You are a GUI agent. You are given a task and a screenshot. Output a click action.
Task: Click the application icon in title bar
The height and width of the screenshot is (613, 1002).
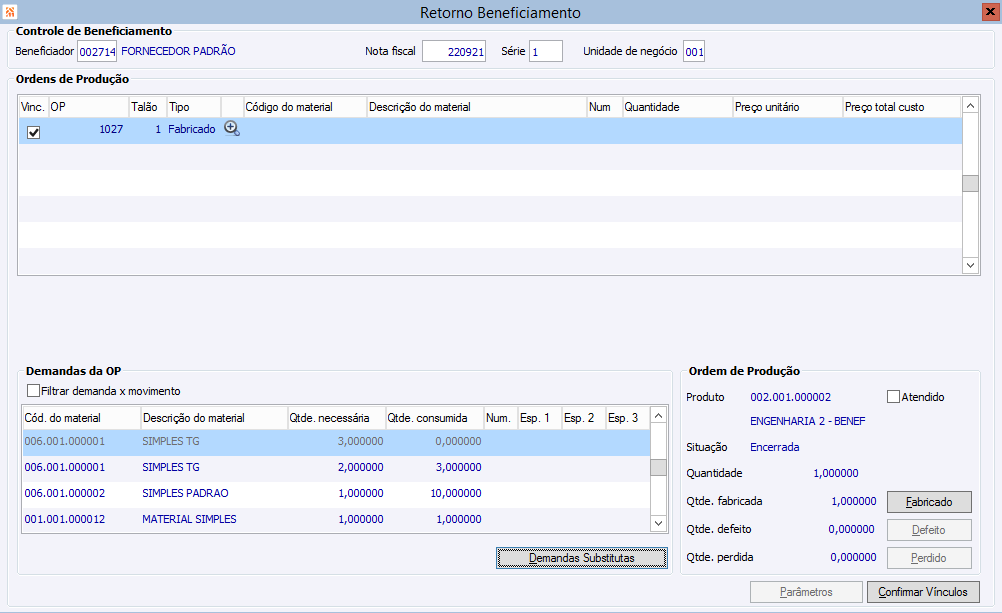click(11, 12)
